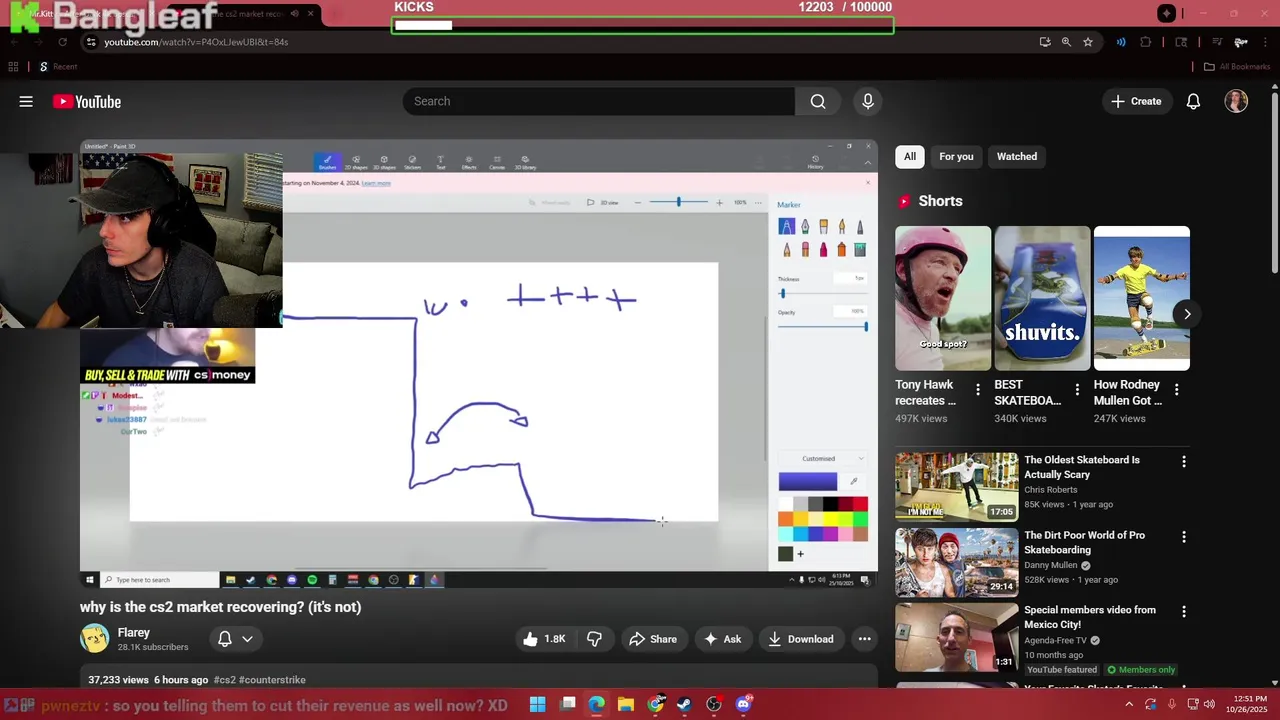Open options for Tony Hawk short
This screenshot has height=720, width=1280.
click(978, 389)
